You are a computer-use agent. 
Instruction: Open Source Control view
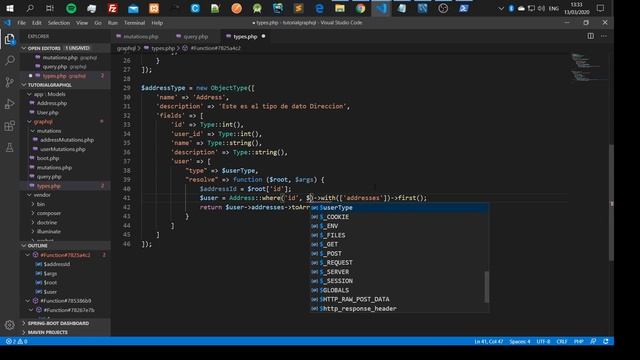tap(10, 82)
